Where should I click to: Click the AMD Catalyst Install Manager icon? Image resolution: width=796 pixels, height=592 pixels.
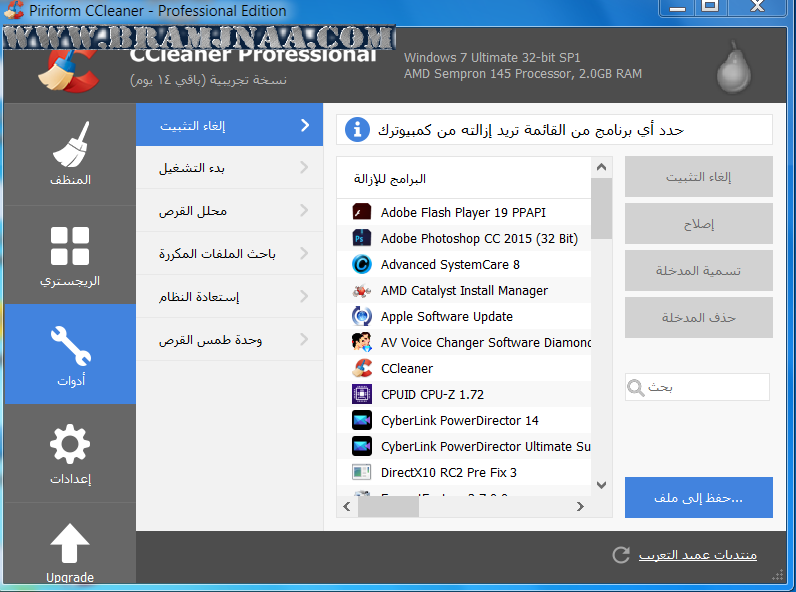pos(361,290)
